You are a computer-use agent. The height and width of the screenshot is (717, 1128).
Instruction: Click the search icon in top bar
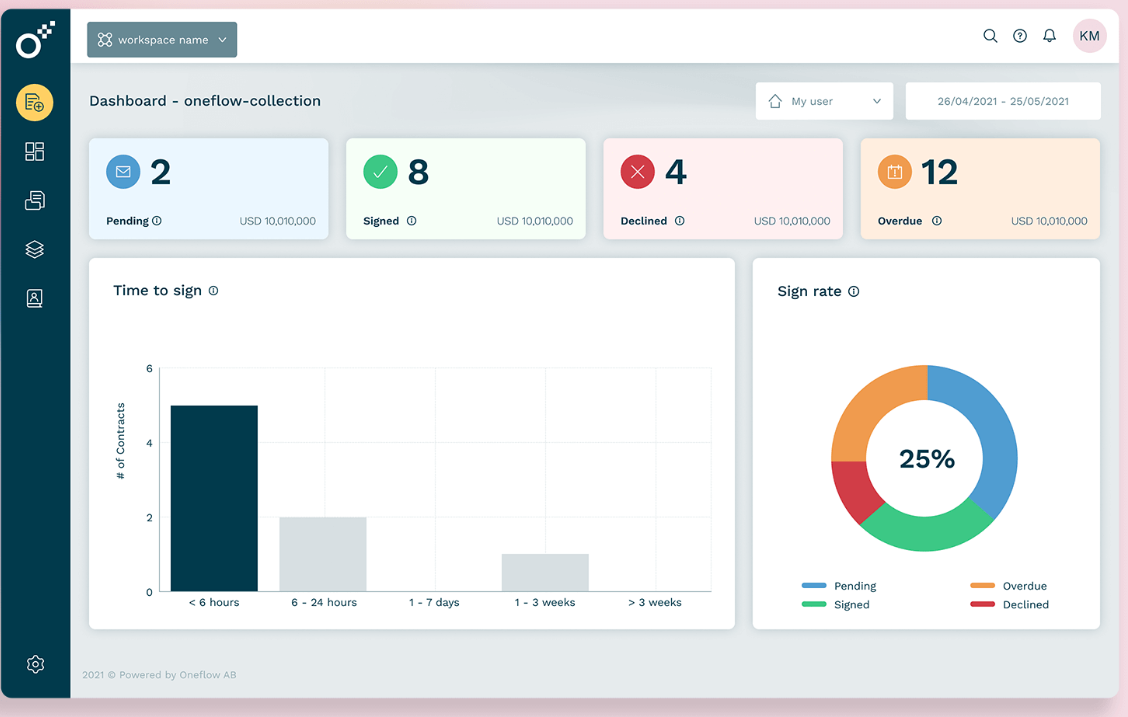click(x=990, y=35)
